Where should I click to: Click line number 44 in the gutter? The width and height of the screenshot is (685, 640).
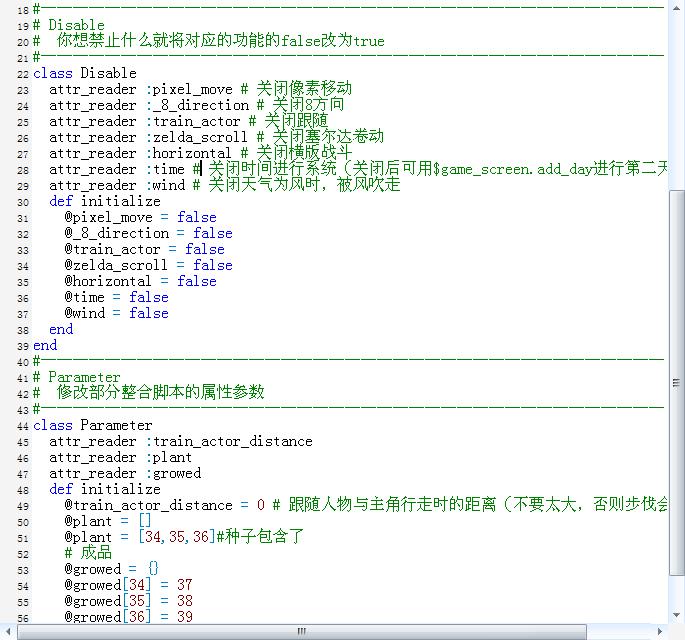pos(23,426)
